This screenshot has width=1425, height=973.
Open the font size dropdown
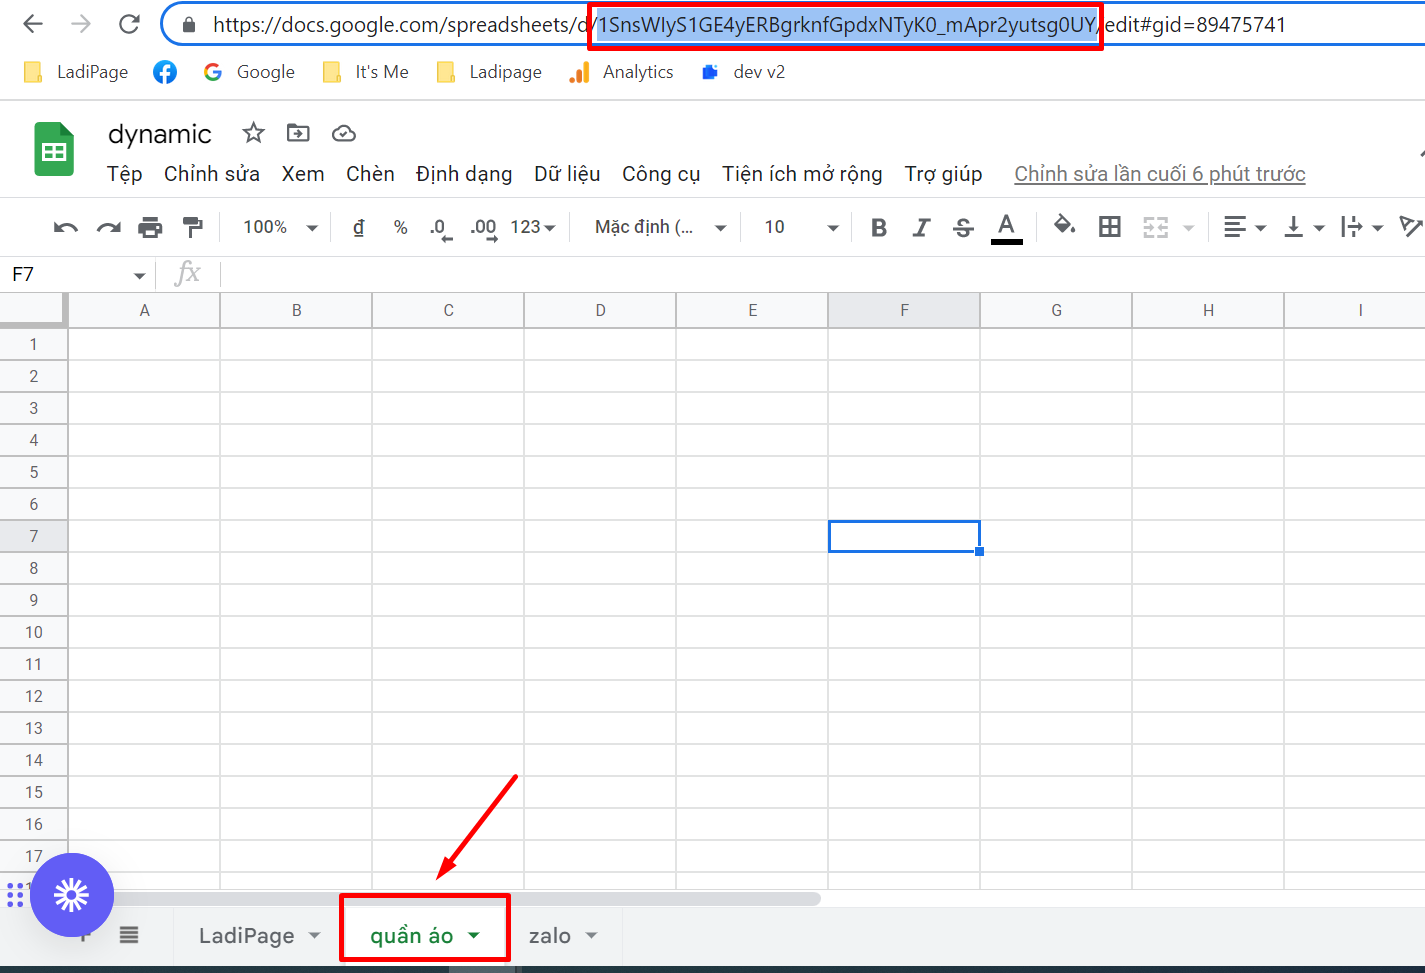801,228
